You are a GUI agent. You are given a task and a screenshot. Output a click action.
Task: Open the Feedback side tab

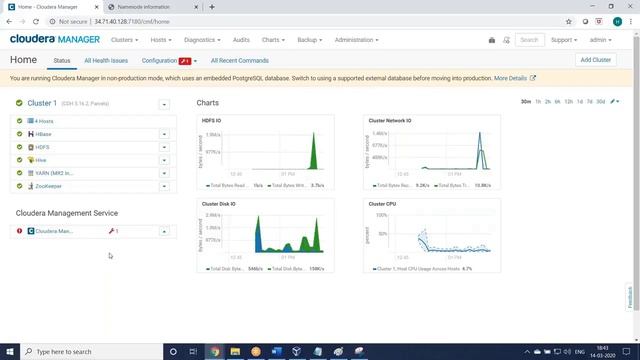630,297
